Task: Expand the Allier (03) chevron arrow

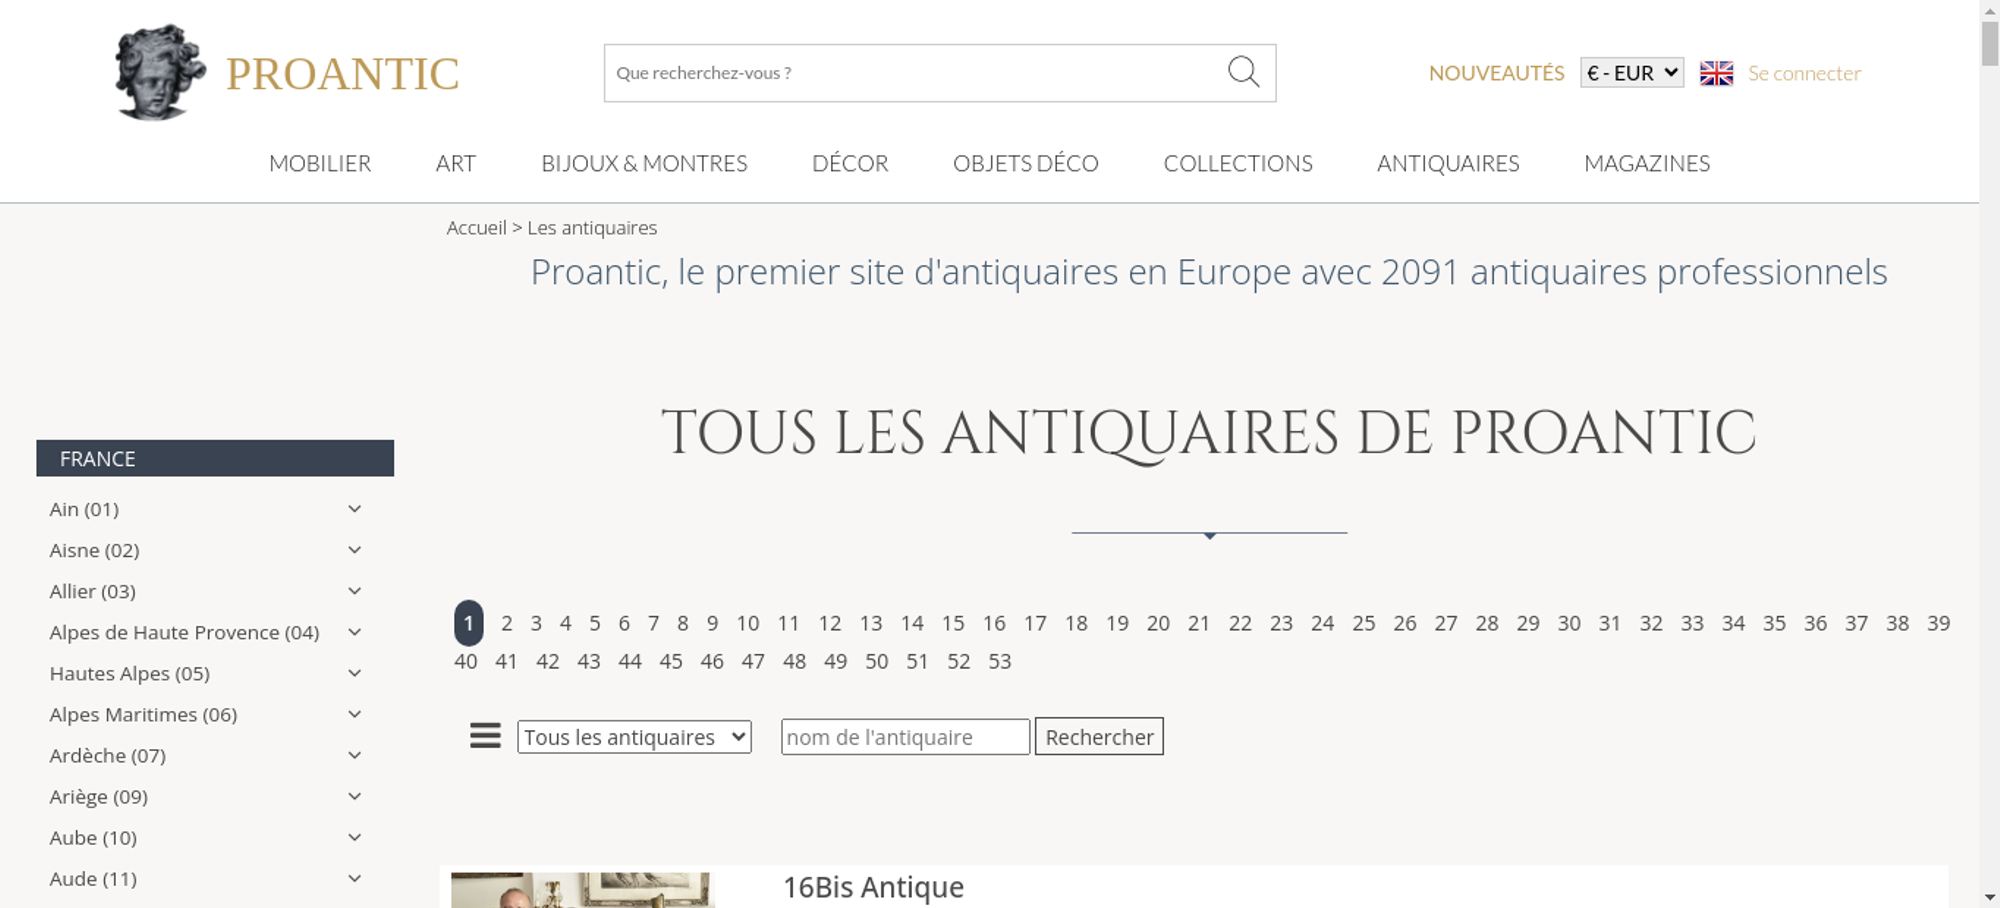Action: [354, 591]
